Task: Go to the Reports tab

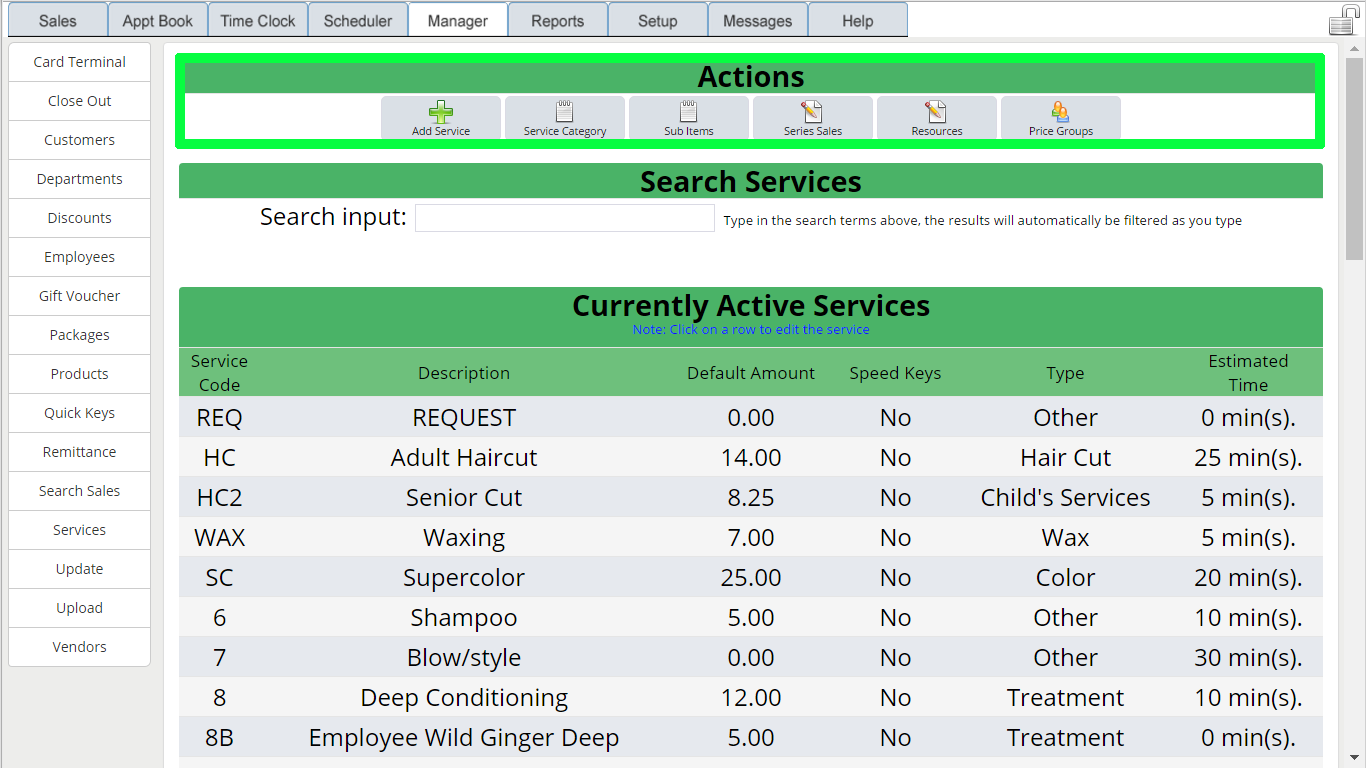Action: point(558,20)
